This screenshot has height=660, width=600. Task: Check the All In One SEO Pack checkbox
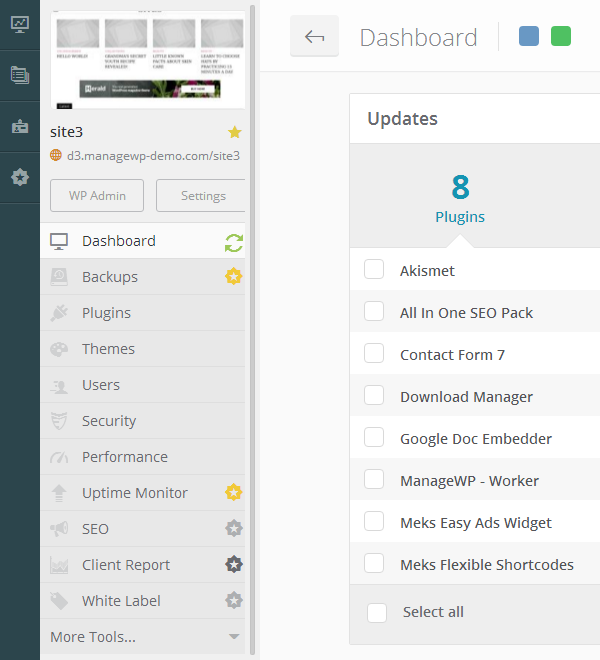pyautogui.click(x=374, y=311)
